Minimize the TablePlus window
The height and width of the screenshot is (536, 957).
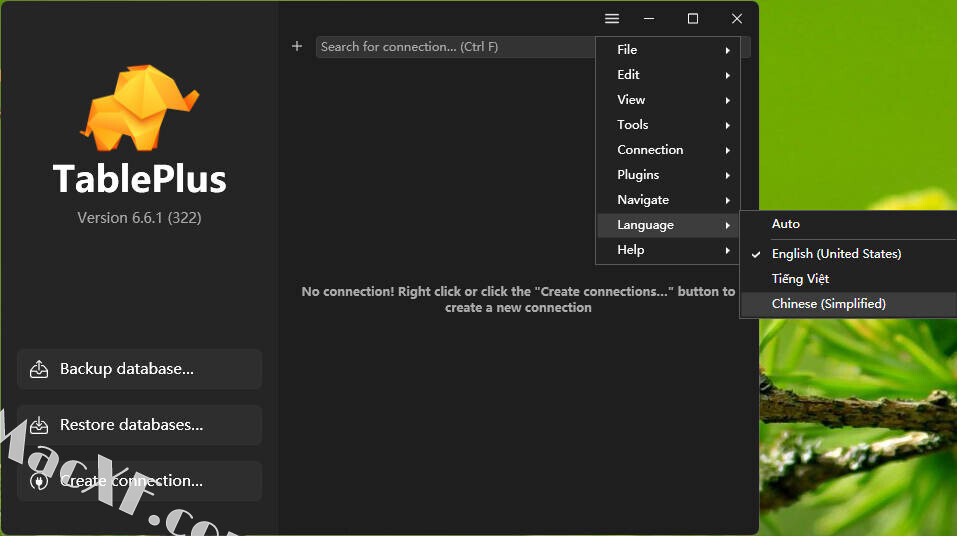649,19
